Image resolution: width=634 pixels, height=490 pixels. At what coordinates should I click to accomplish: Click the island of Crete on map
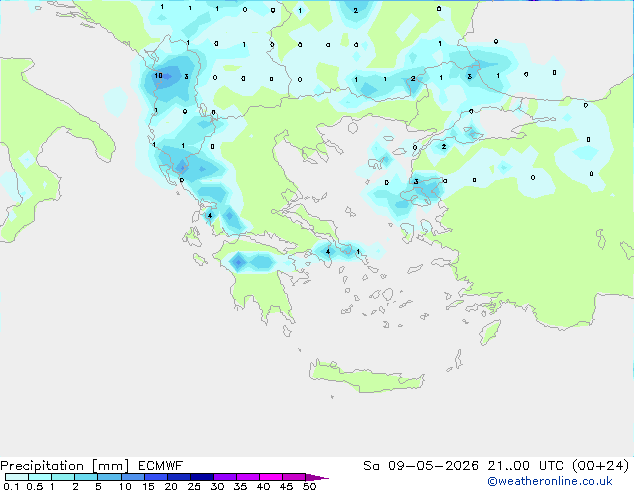tap(366, 377)
